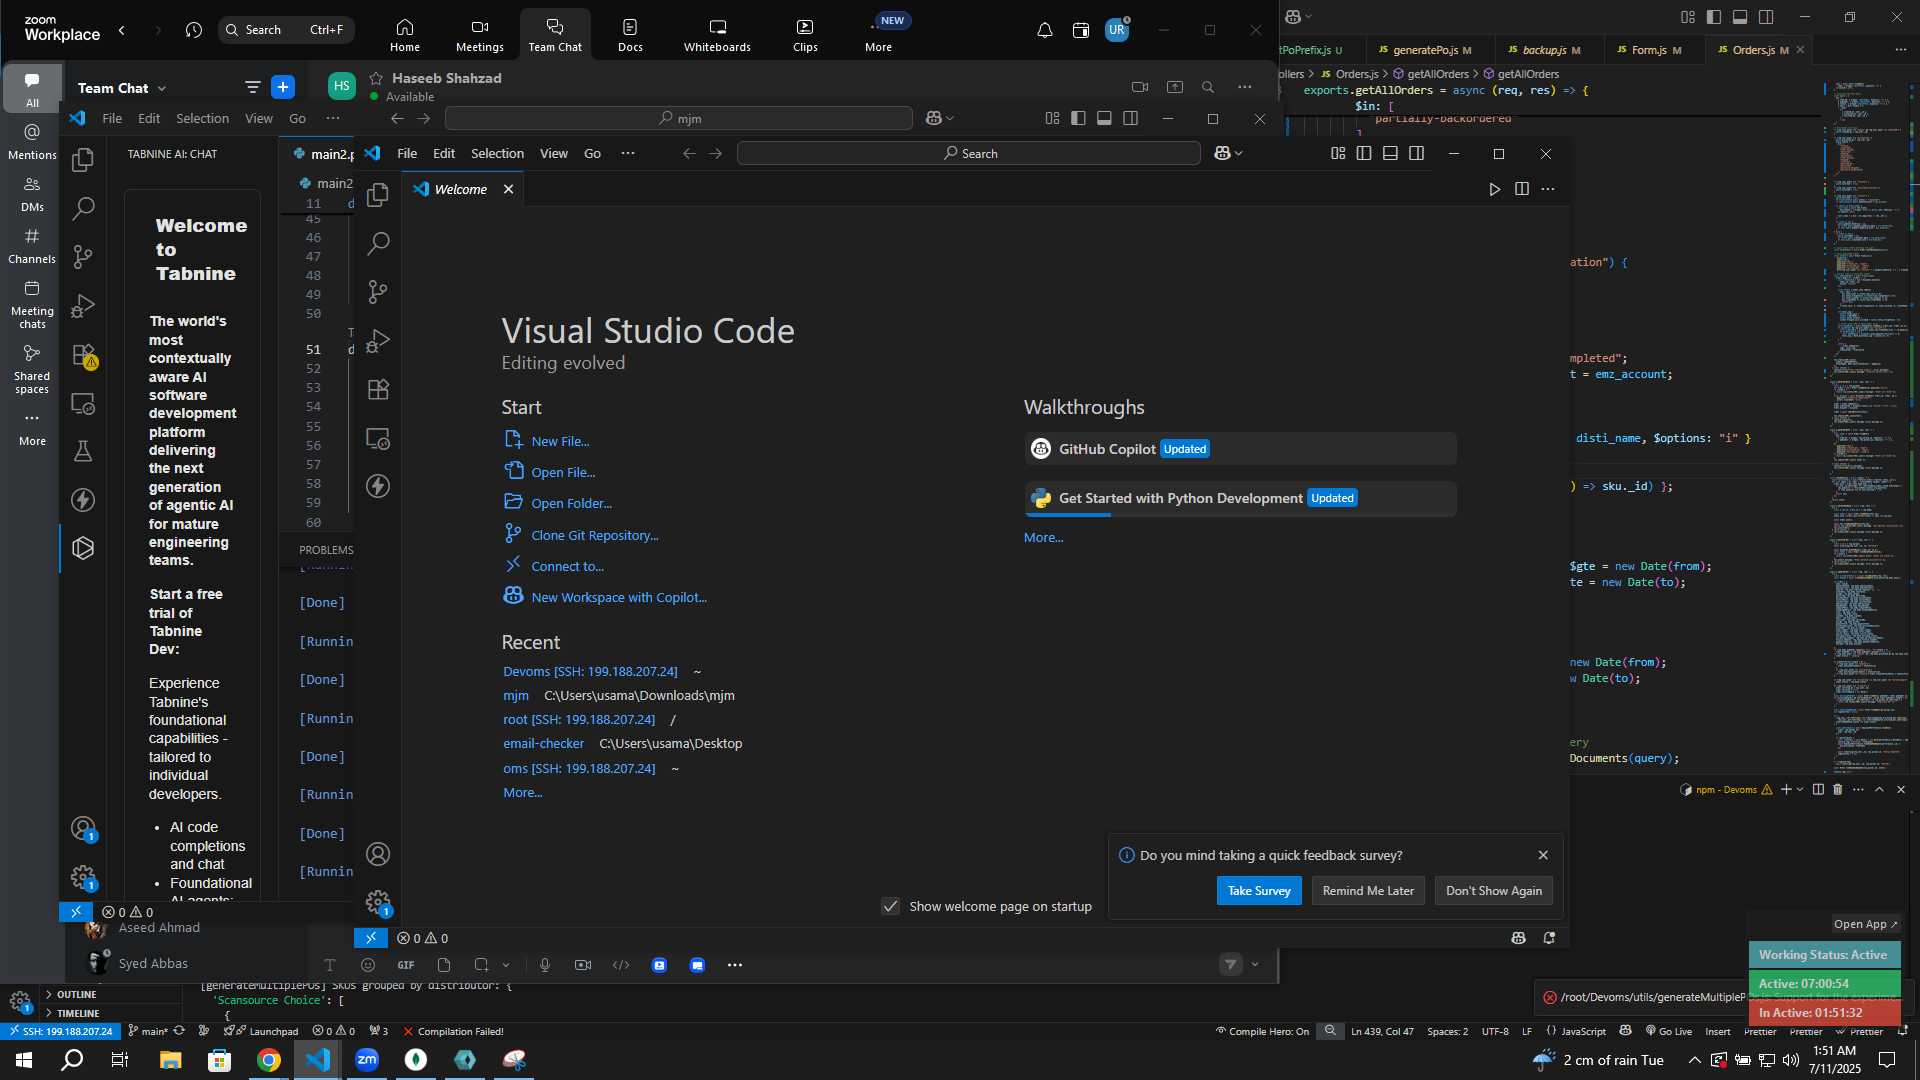Expand OUTLINE section in background VS Code
The image size is (1920, 1080).
(76, 994)
